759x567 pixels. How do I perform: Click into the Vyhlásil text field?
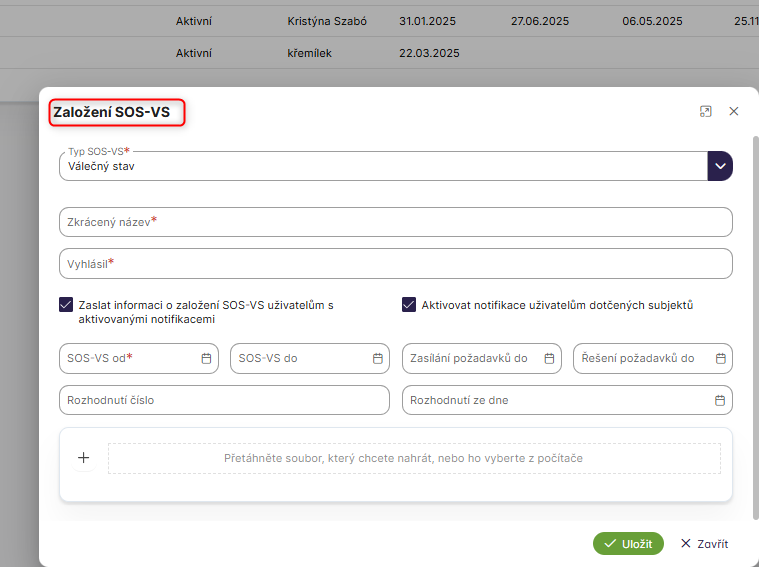click(395, 264)
